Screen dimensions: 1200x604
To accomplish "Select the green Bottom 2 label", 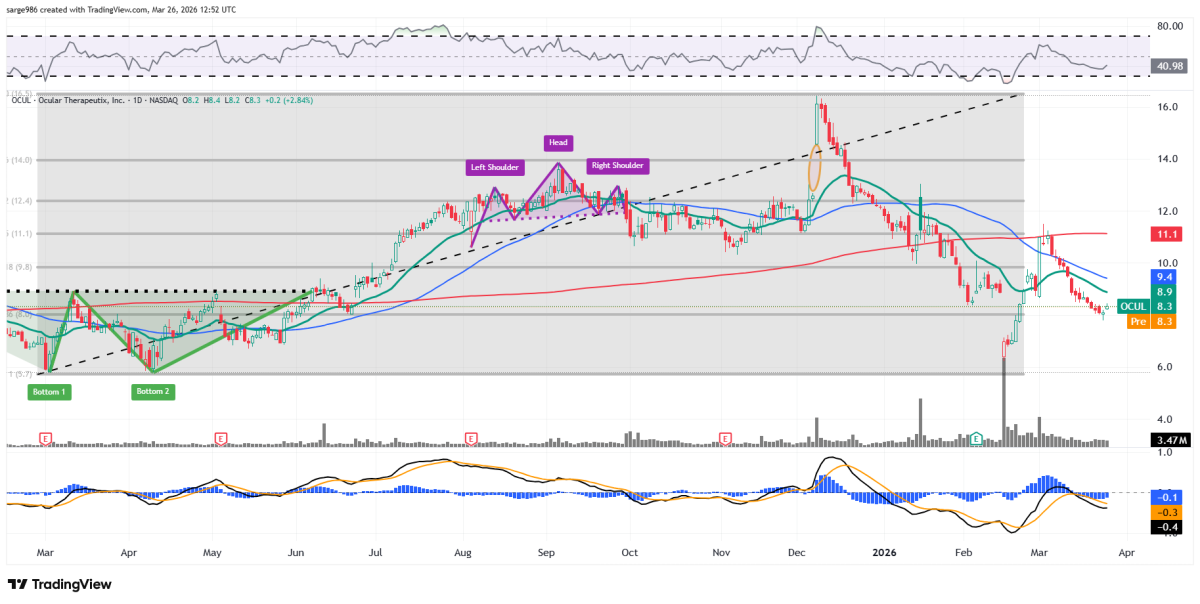I will [x=153, y=392].
